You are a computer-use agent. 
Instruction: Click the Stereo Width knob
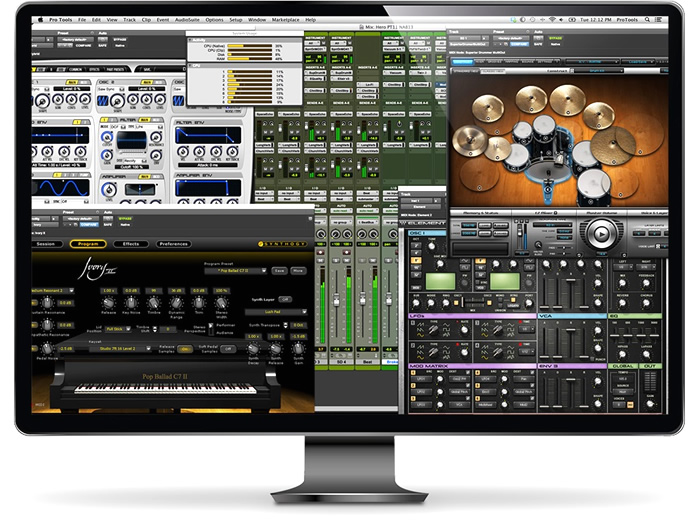[221, 303]
